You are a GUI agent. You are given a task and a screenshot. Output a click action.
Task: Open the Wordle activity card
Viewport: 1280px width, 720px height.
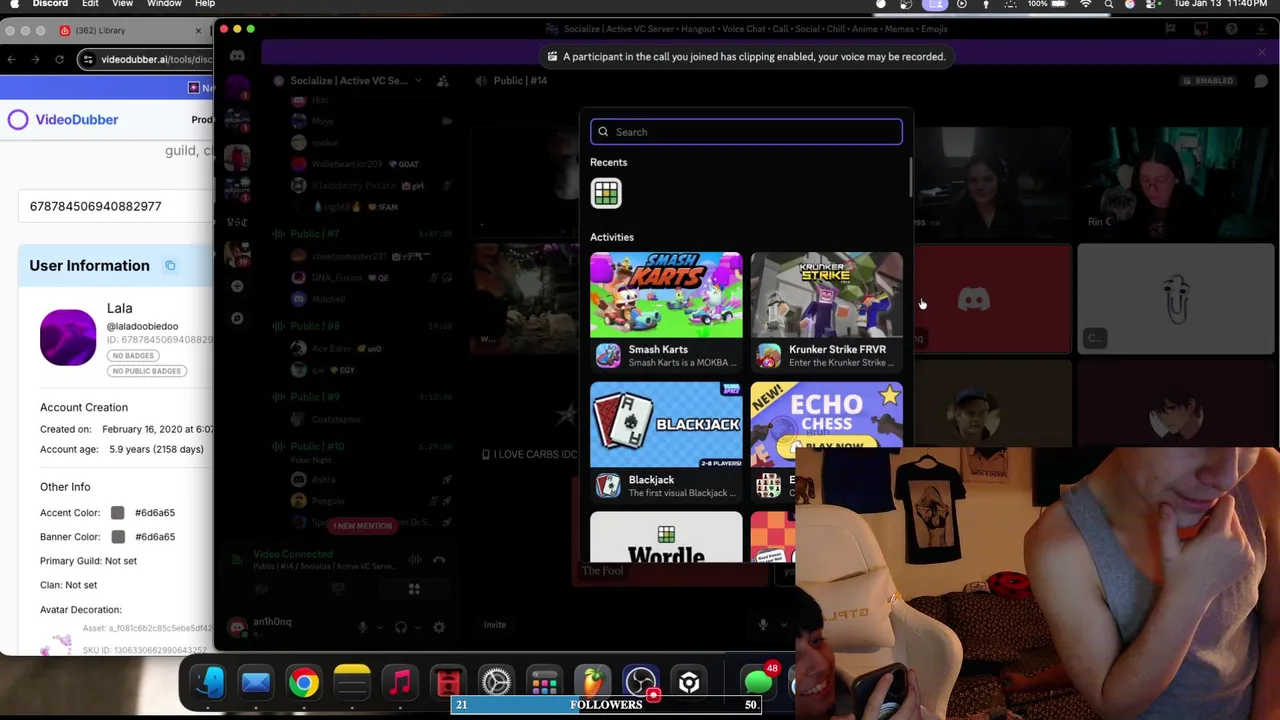pos(666,537)
